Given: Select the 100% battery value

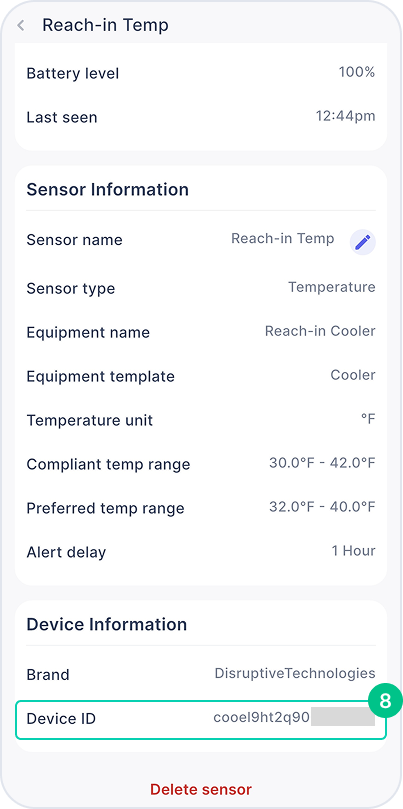Looking at the screenshot, I should point(357,72).
